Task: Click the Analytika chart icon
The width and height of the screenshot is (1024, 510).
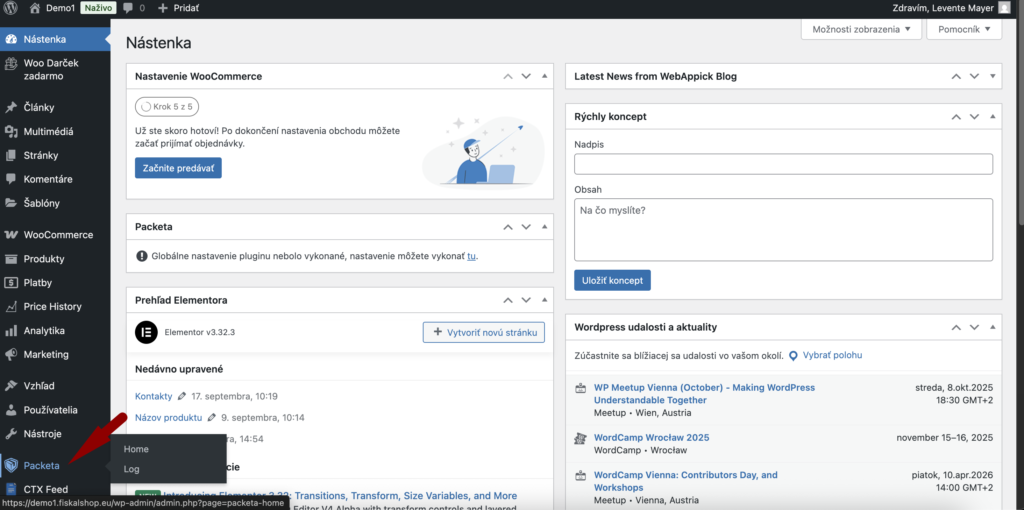Action: pyautogui.click(x=11, y=331)
